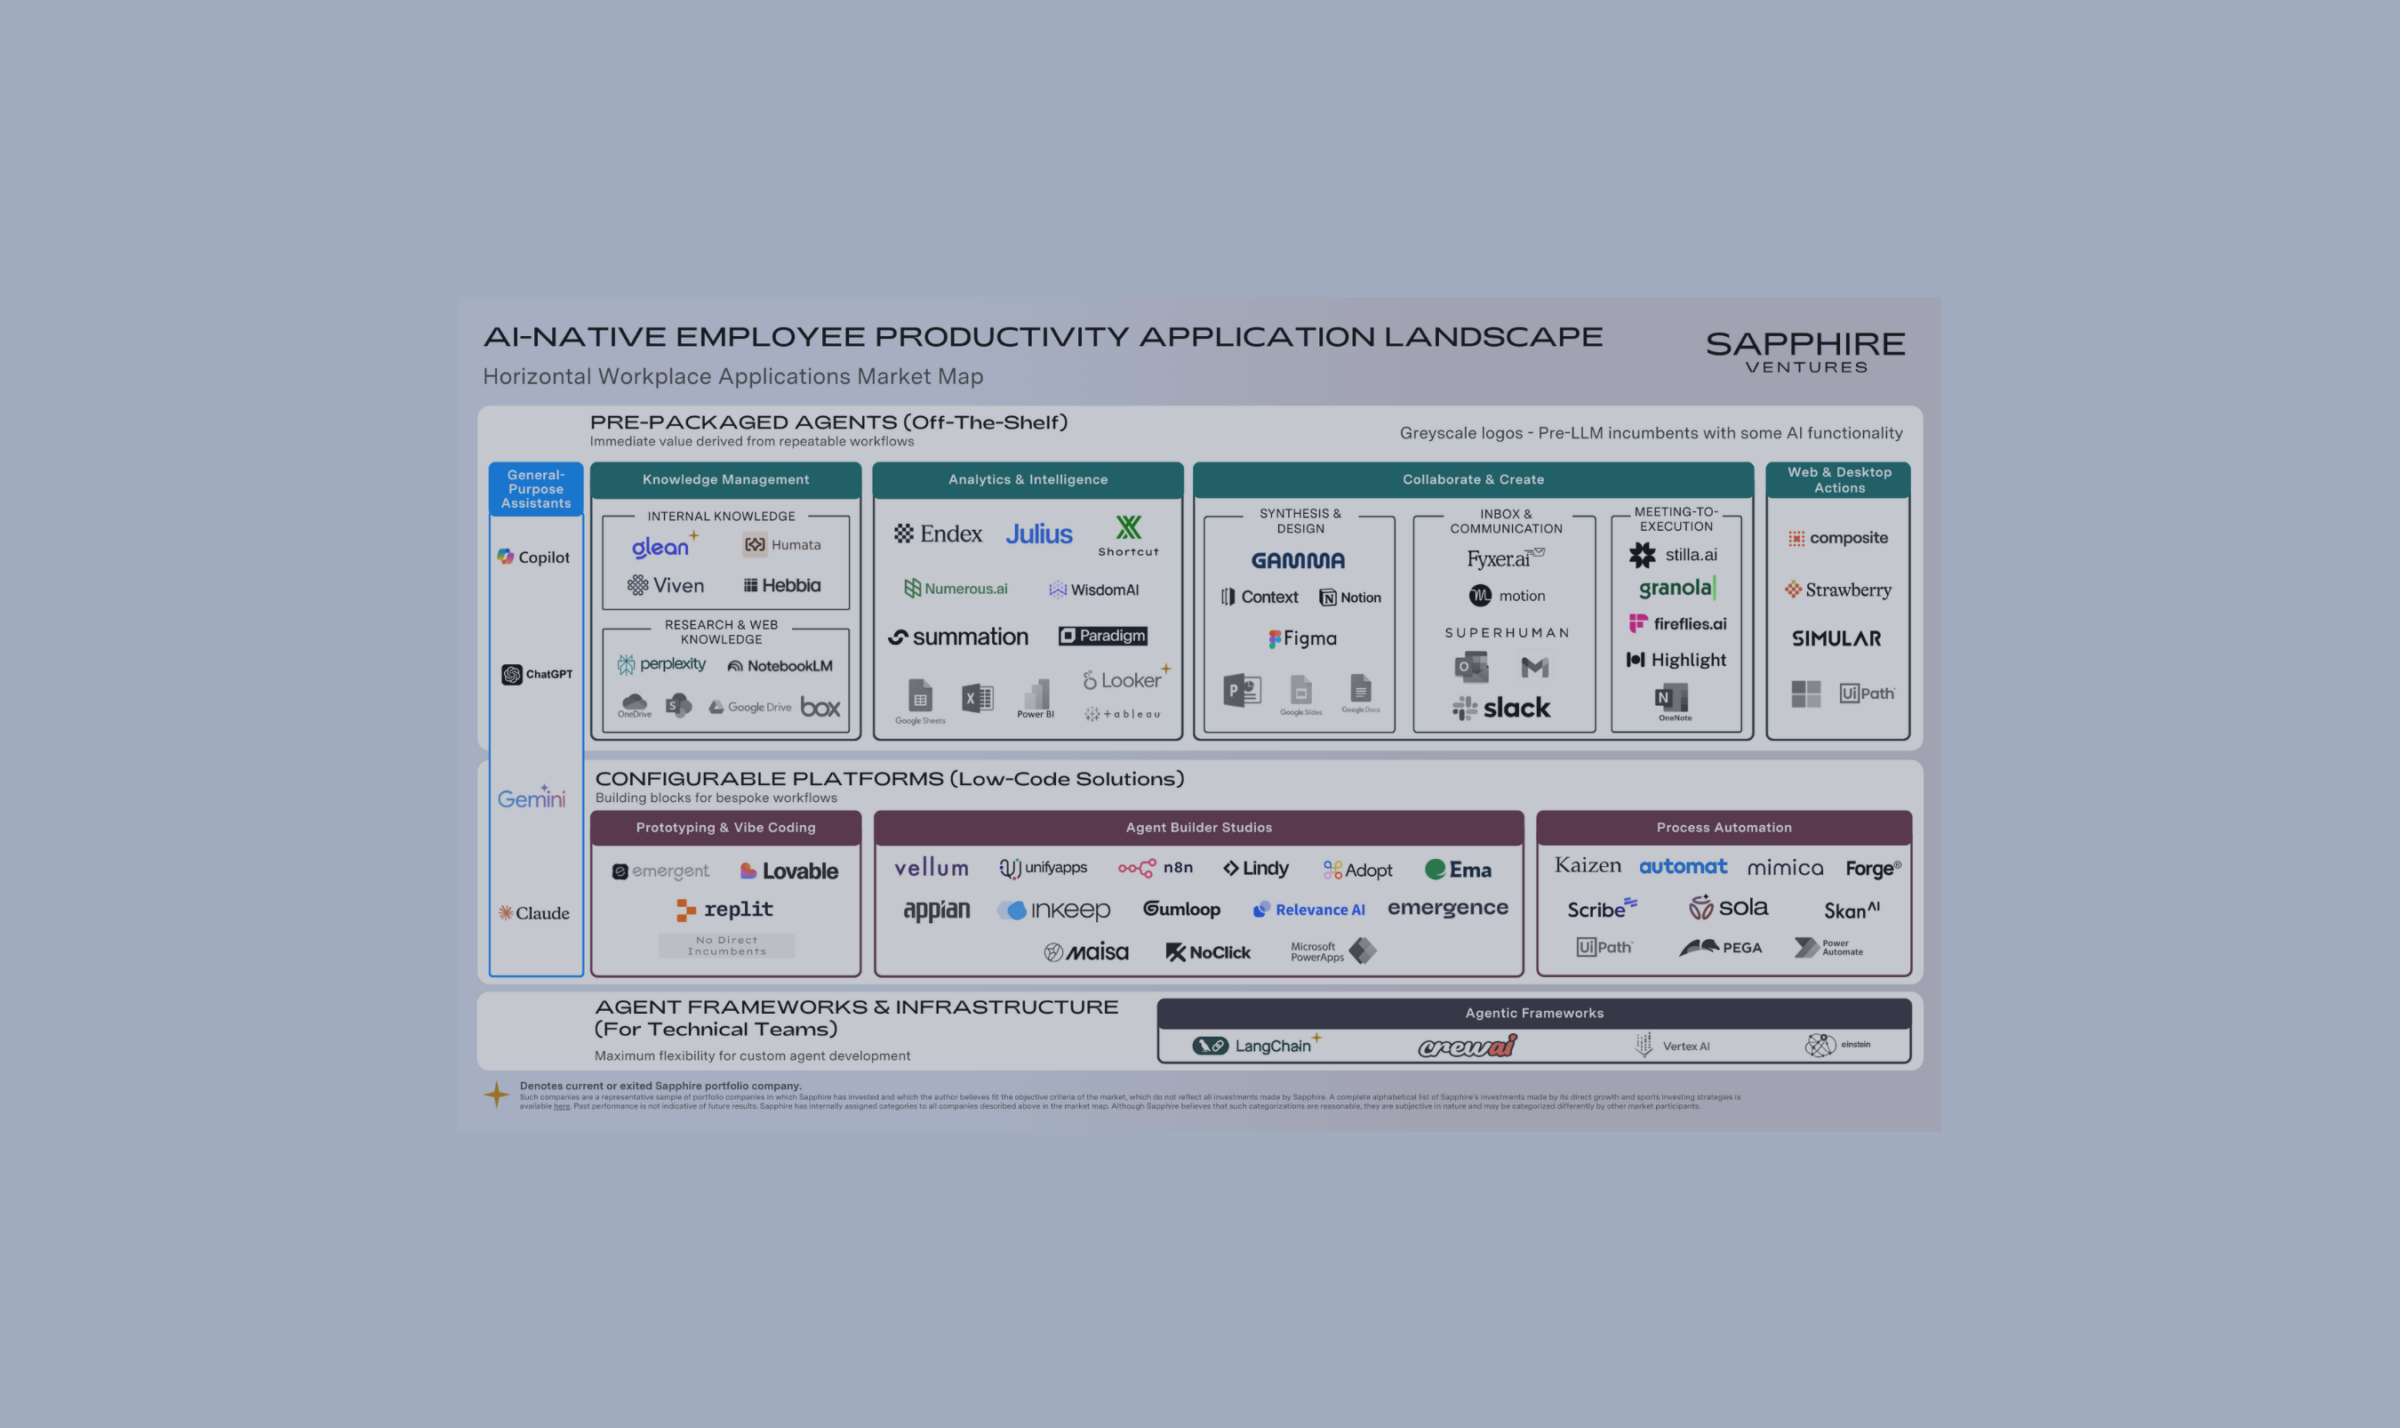Click the UiPath icon in Web & Desktop Actions
The width and height of the screenshot is (2400, 1428).
click(x=1866, y=692)
